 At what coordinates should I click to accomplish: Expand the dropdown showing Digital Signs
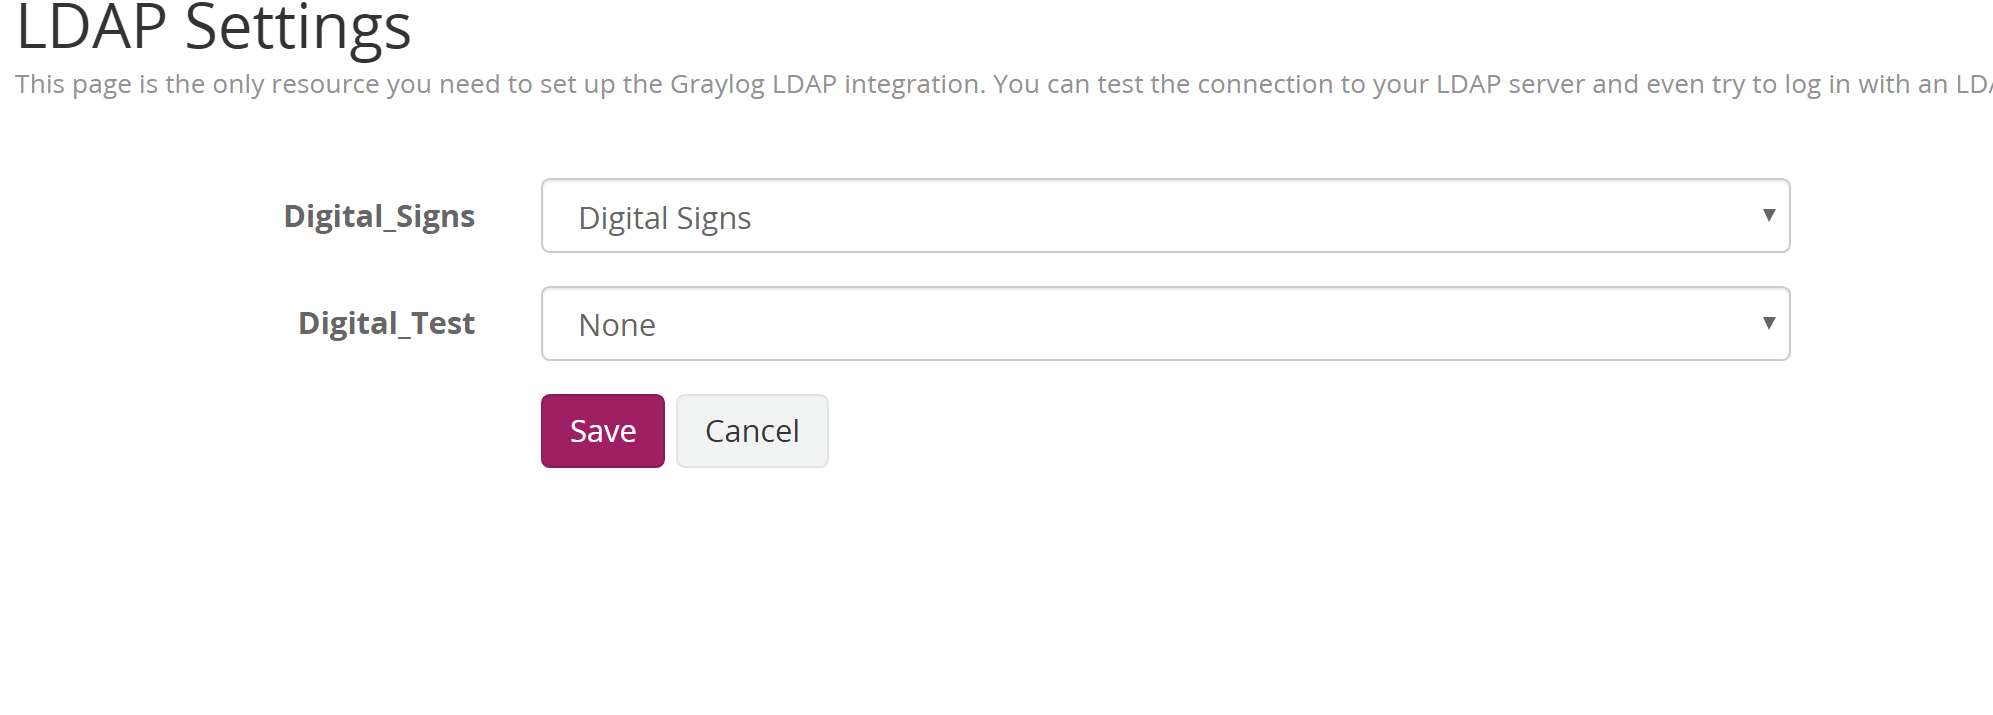click(1164, 216)
